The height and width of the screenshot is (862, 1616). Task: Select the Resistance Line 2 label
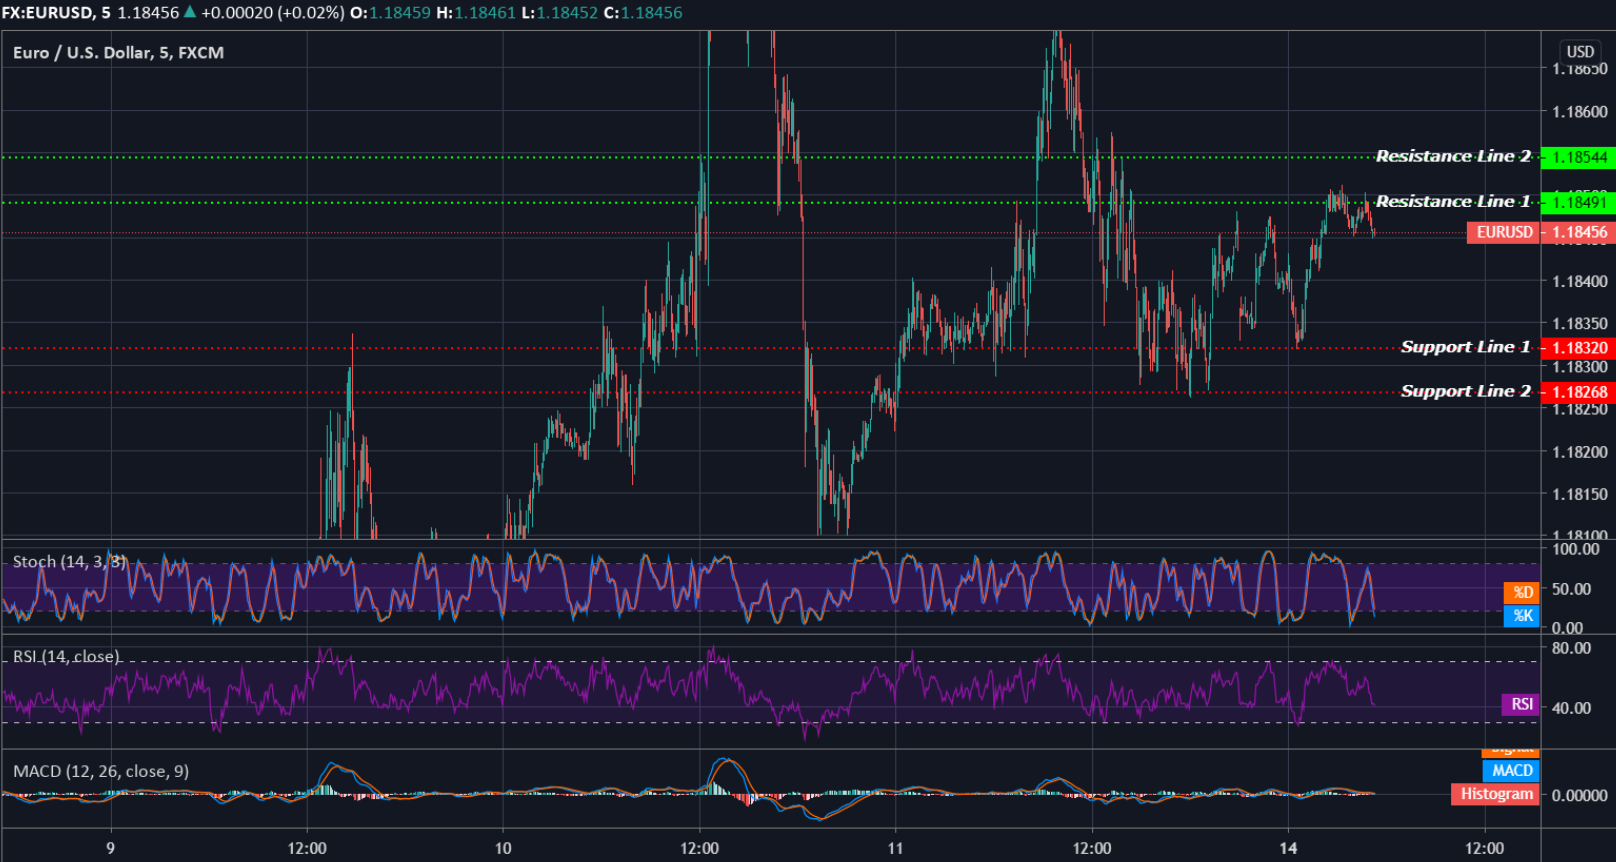tap(1453, 156)
